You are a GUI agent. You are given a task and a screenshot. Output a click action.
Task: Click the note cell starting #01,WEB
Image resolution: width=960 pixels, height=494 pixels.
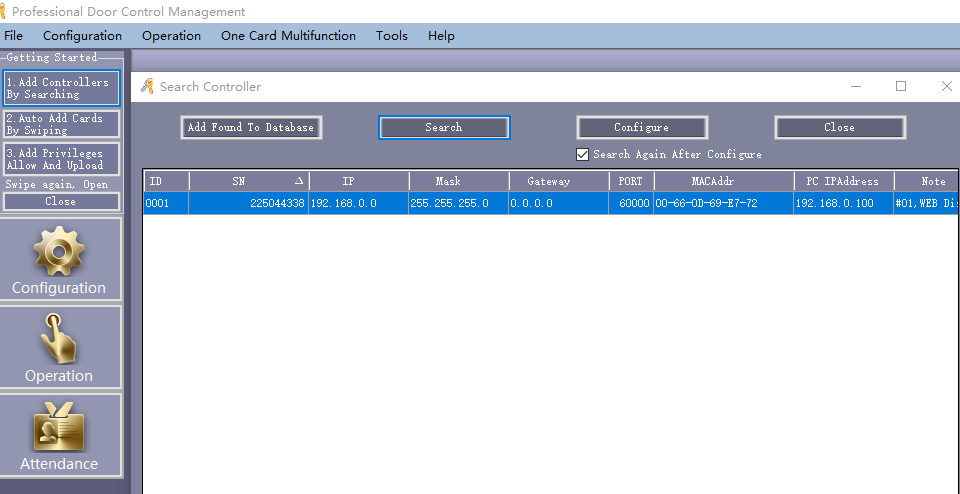pos(927,203)
